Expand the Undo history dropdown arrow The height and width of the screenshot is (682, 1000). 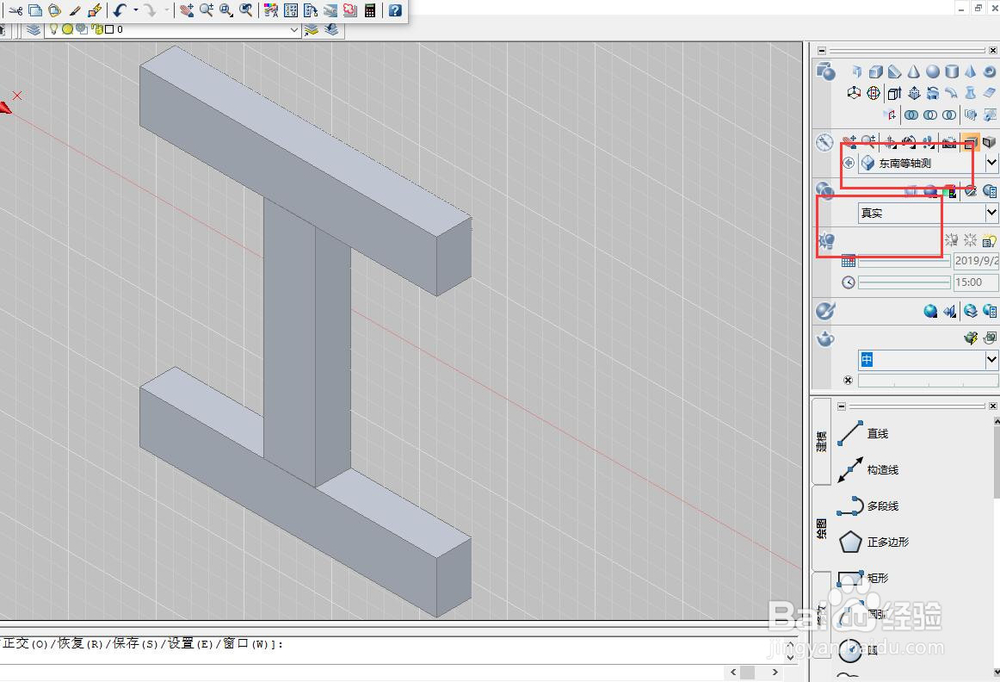coord(136,10)
